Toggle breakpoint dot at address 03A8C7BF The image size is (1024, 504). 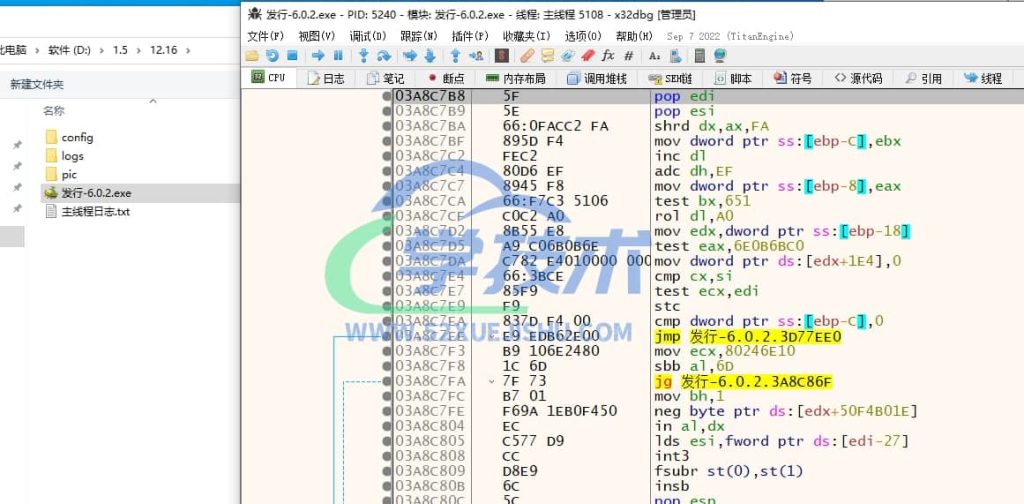pyautogui.click(x=387, y=142)
